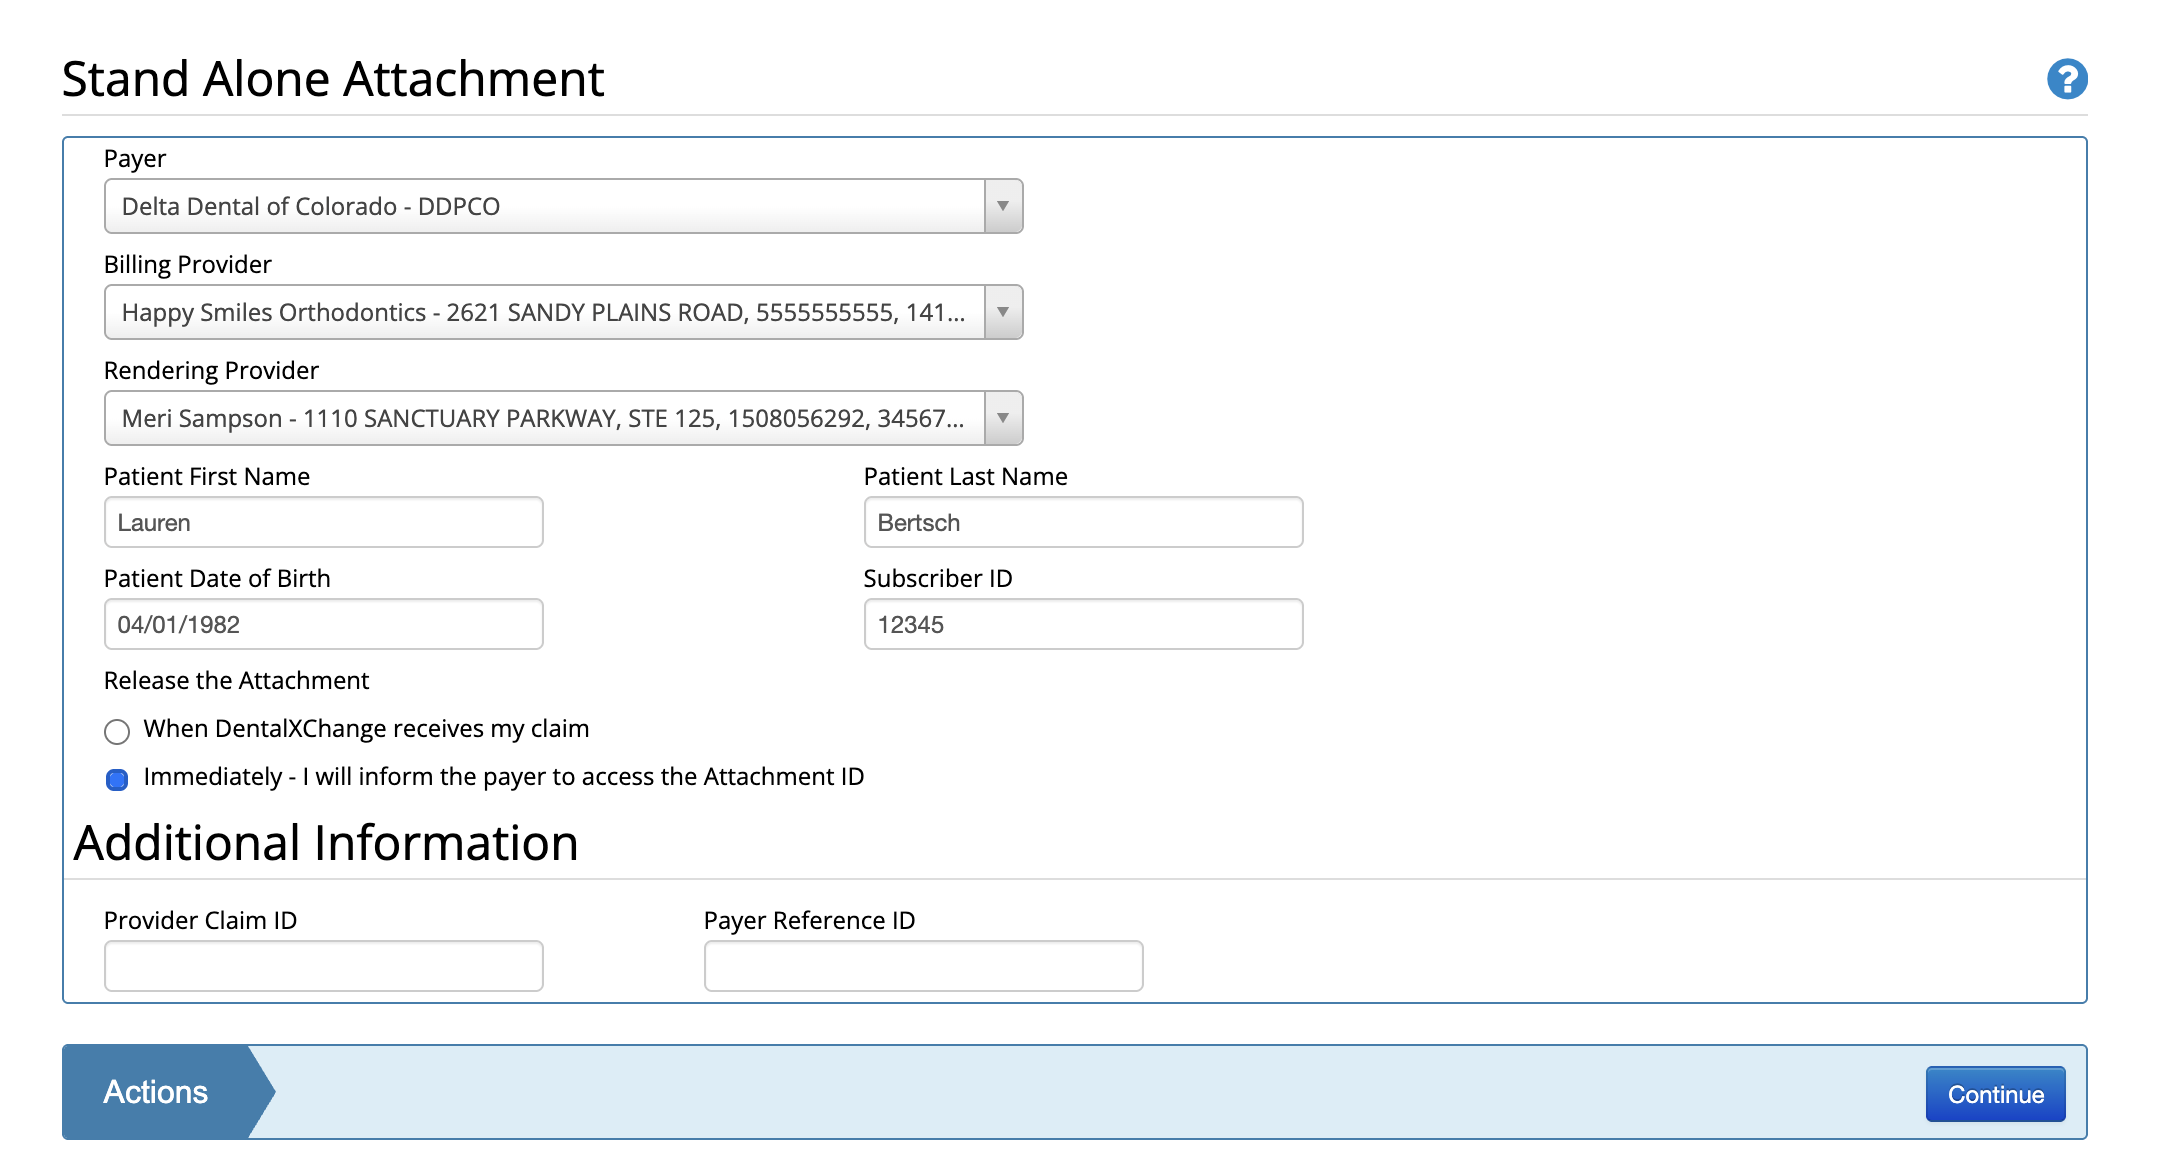Click 'When DentalXChange receives my claim' label text
Image resolution: width=2170 pixels, height=1174 pixels.
click(x=366, y=729)
